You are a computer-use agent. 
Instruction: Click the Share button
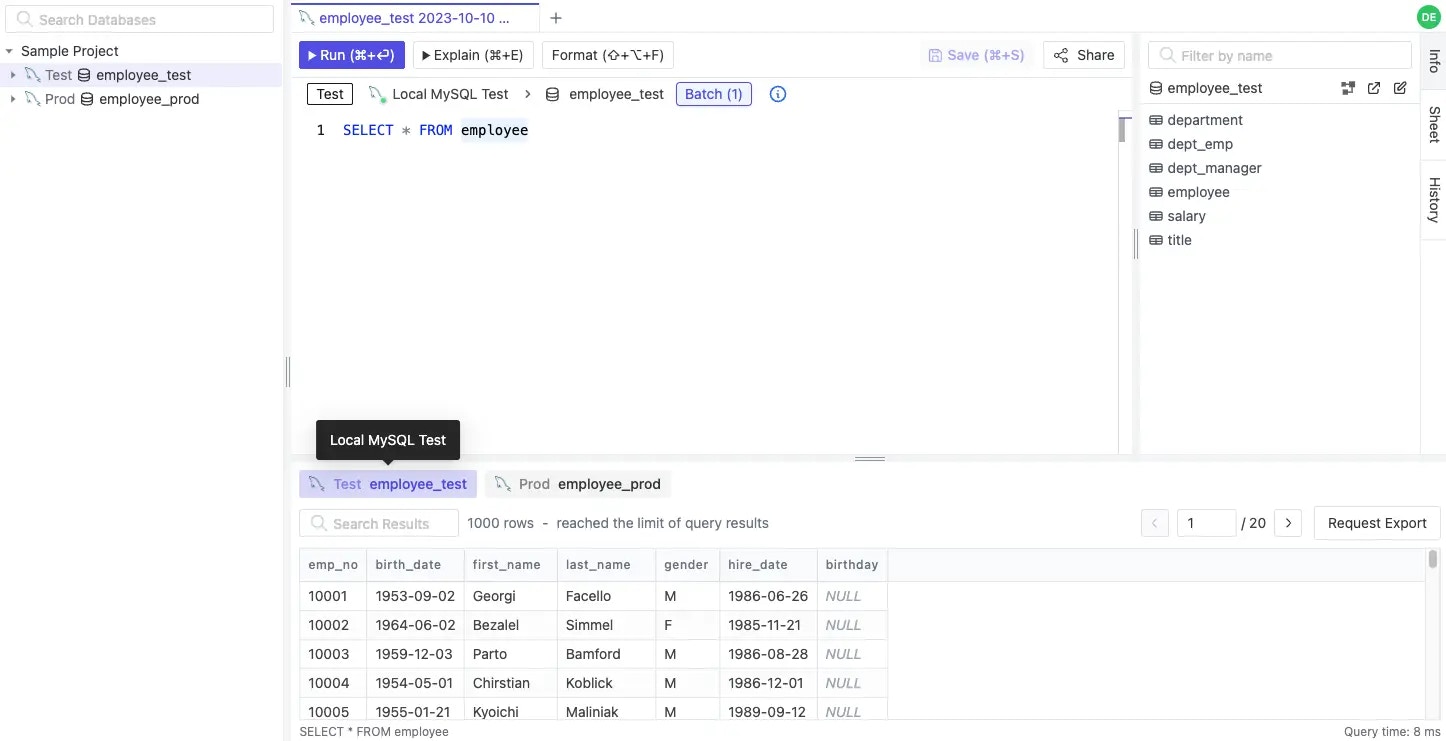click(1084, 55)
